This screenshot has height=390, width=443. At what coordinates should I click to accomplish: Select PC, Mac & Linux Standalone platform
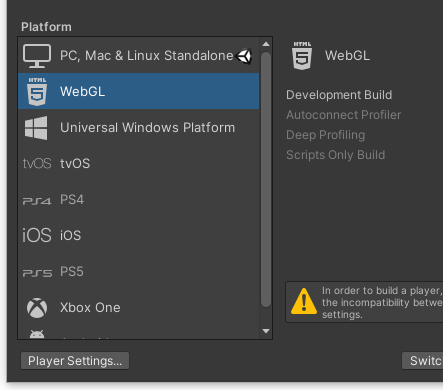pos(139,55)
